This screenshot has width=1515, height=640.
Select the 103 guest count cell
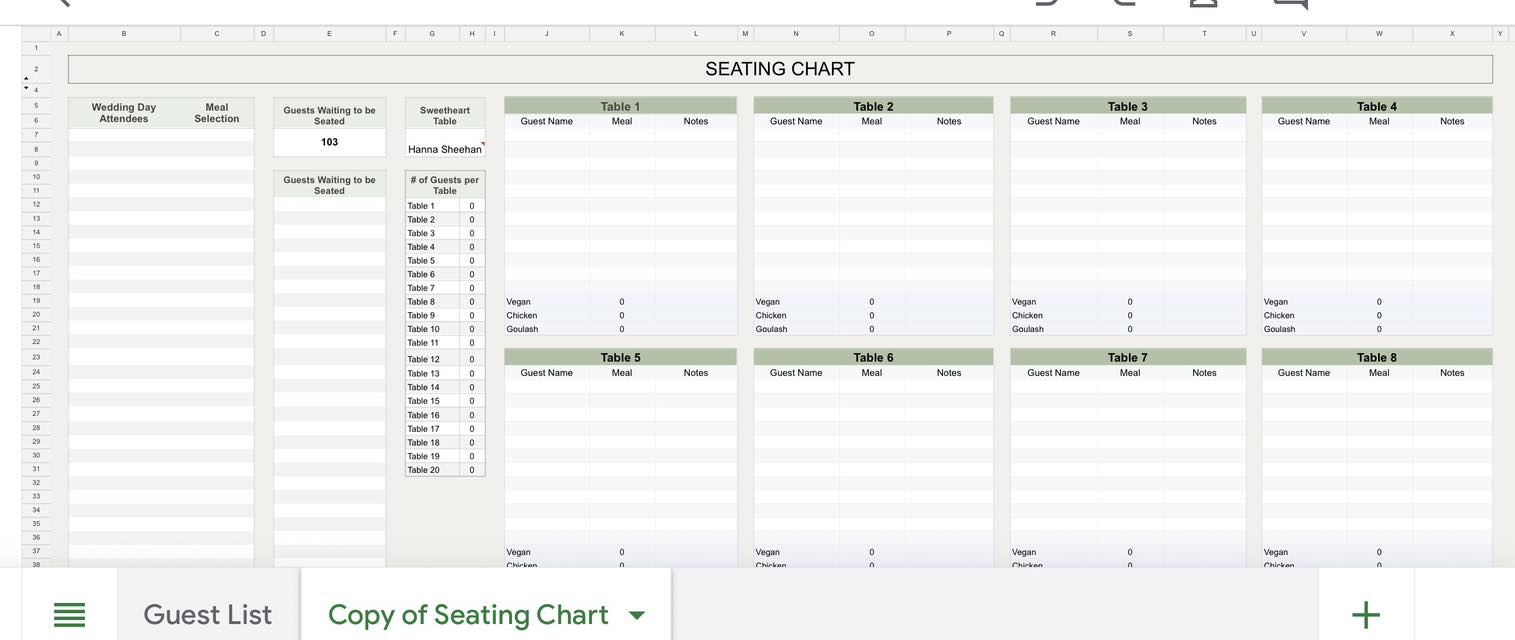coord(329,142)
